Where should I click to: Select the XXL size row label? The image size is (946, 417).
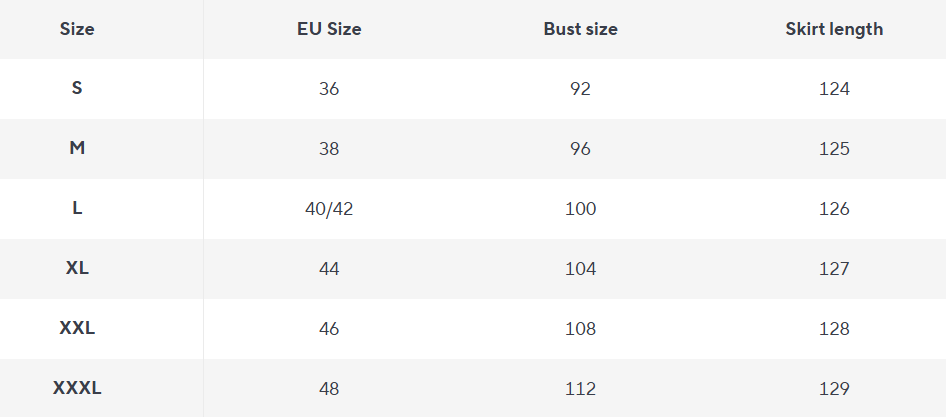77,328
